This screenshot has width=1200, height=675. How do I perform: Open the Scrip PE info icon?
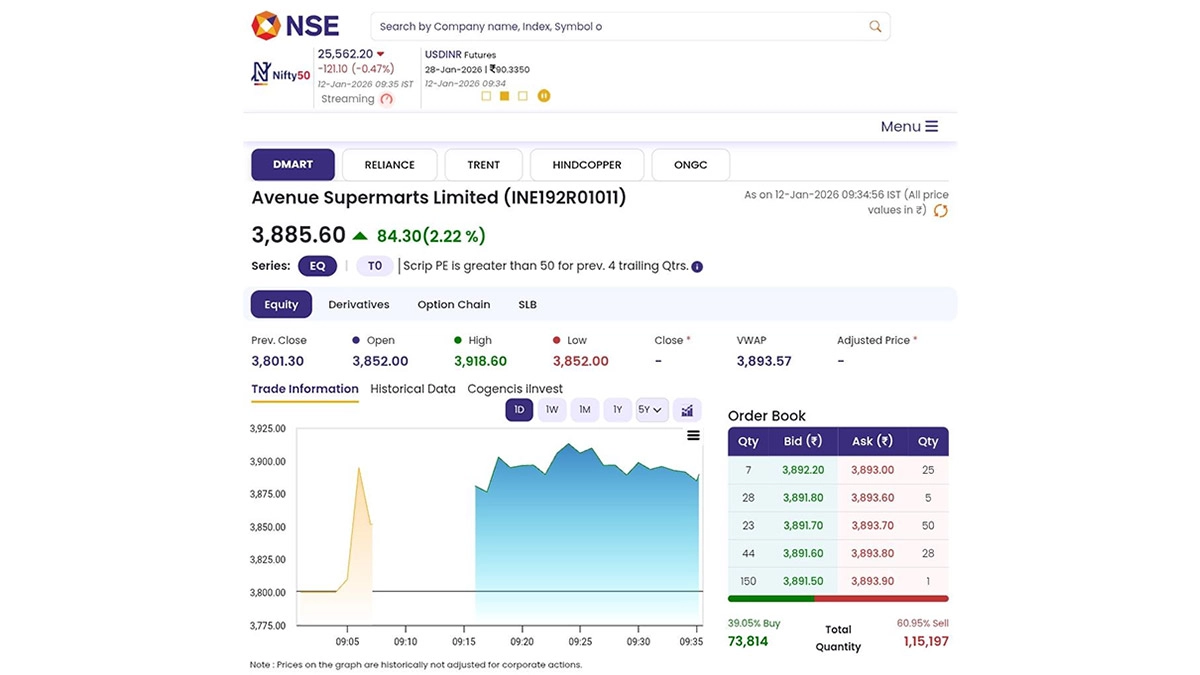[x=697, y=267]
